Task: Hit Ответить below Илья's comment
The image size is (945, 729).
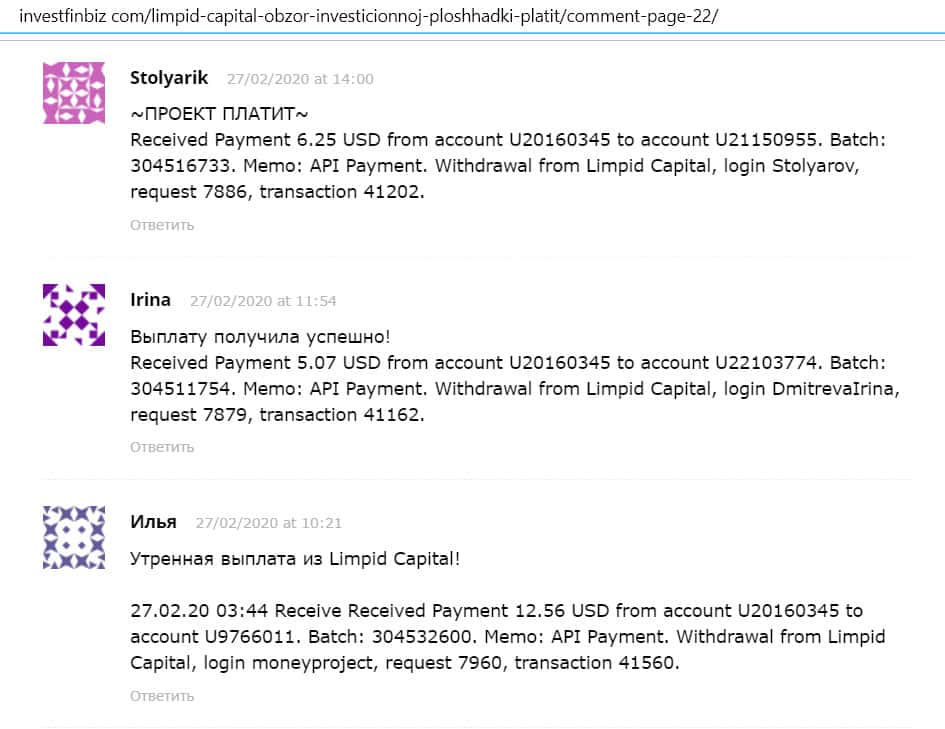Action: 162,696
